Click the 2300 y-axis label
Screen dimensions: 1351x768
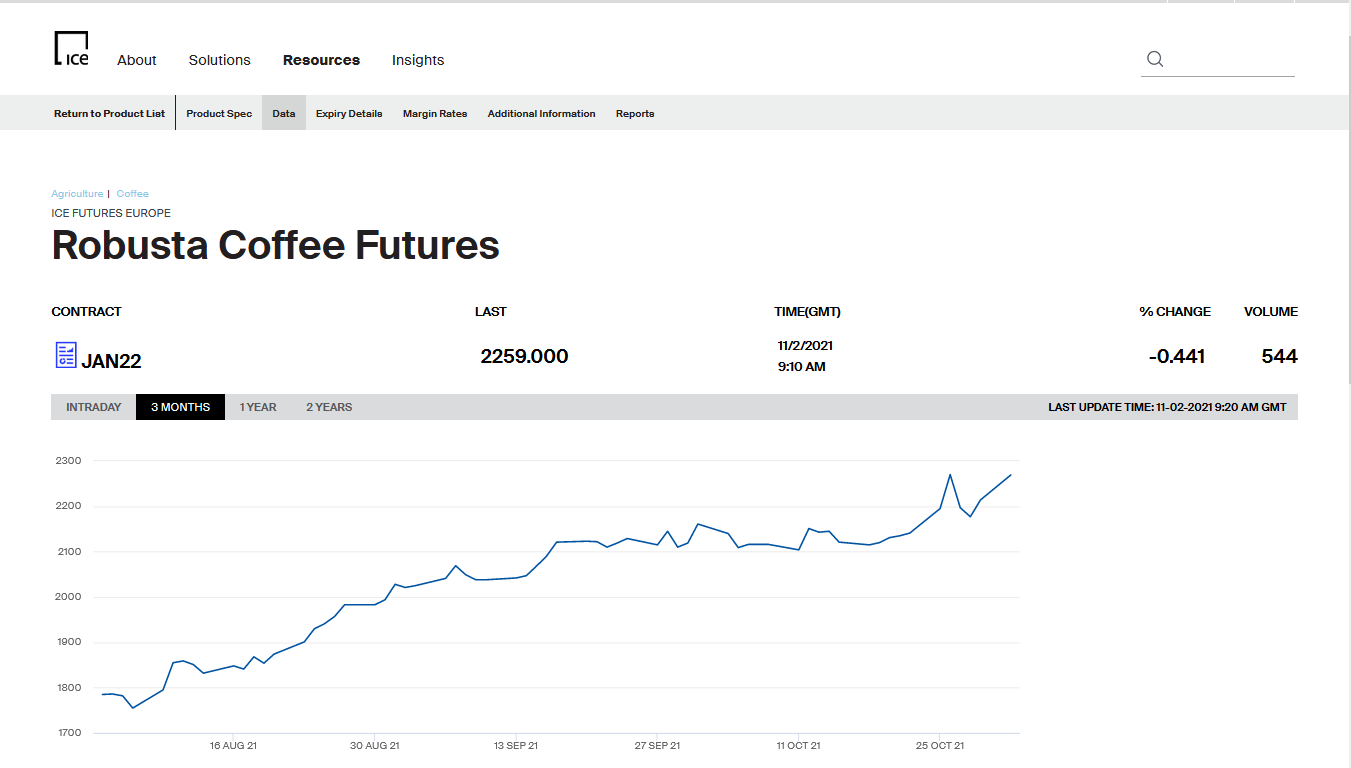(69, 461)
